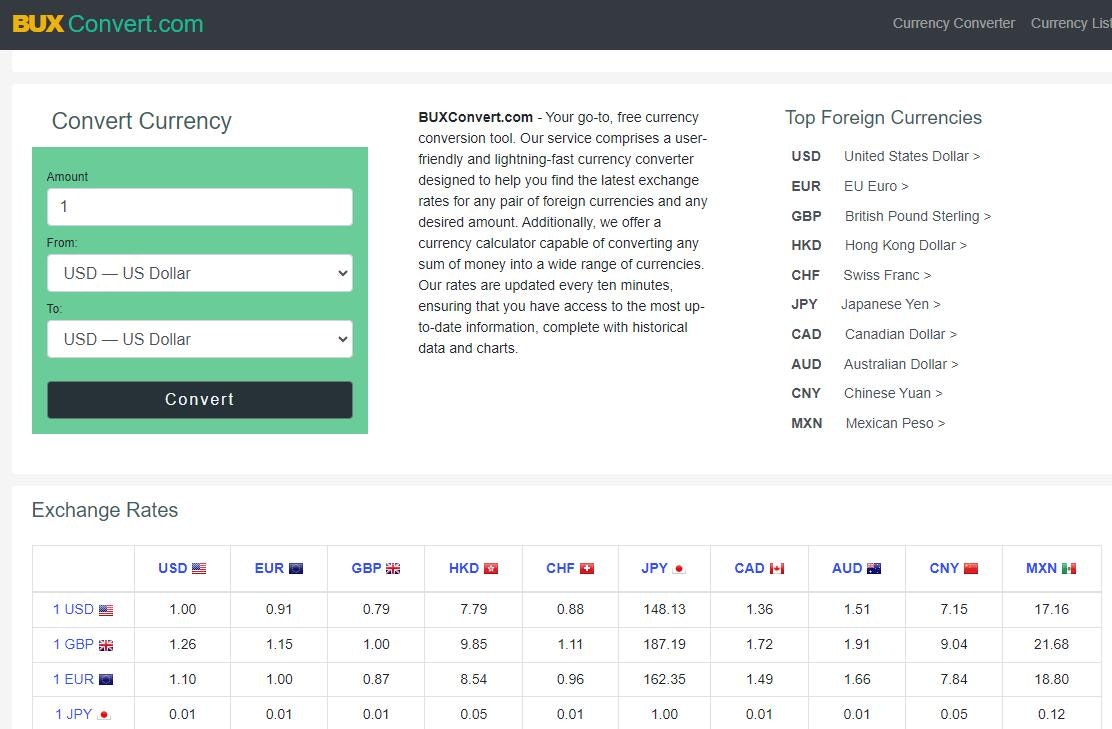
Task: Click USD column header link
Action: (x=172, y=568)
